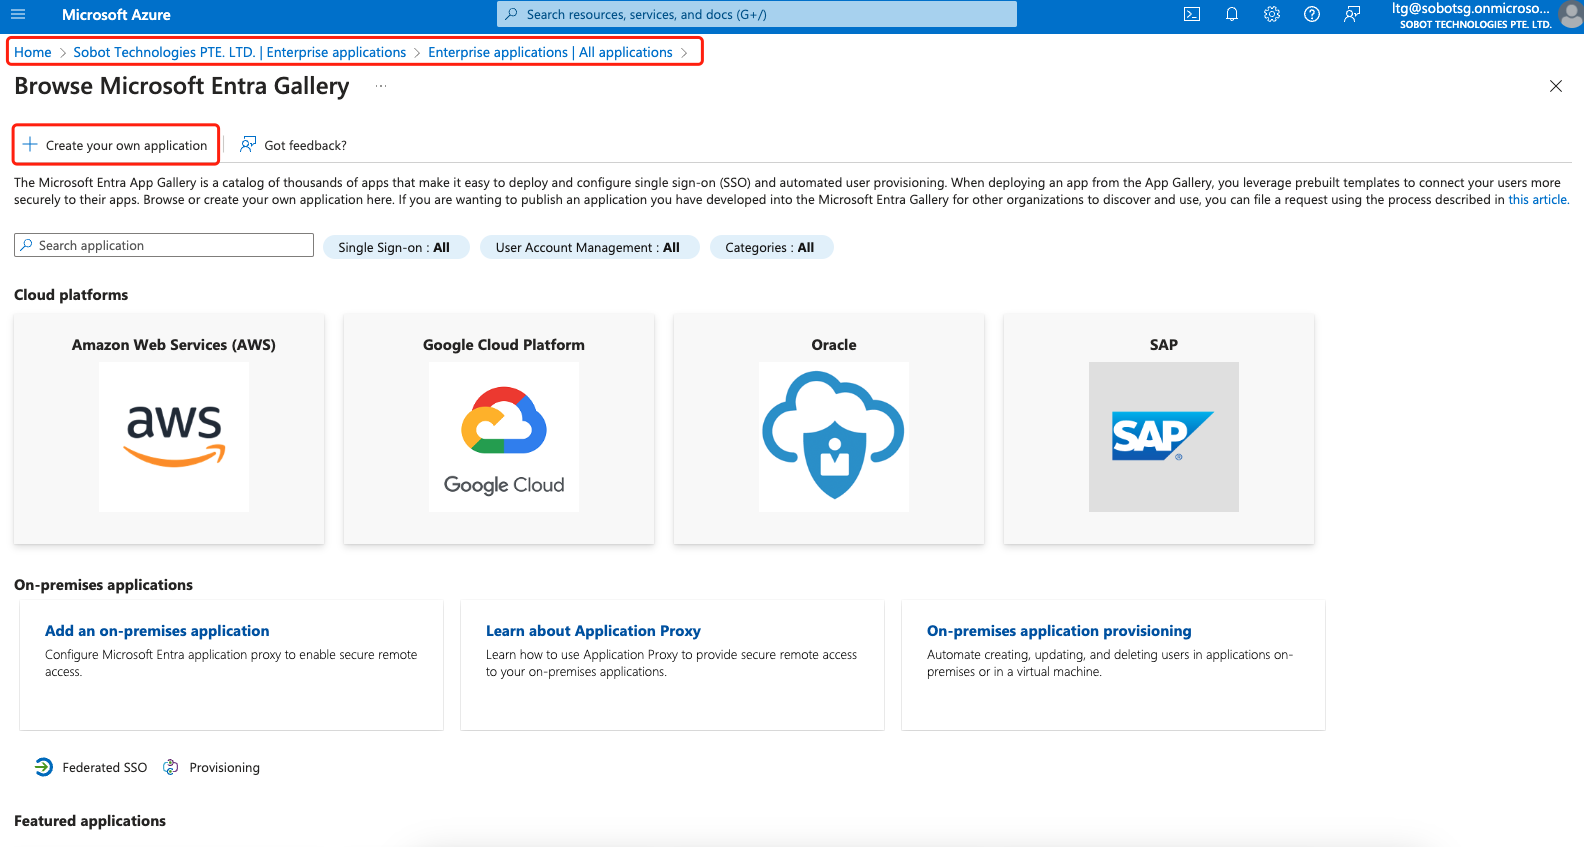Open the SAP logo tile

(1164, 437)
